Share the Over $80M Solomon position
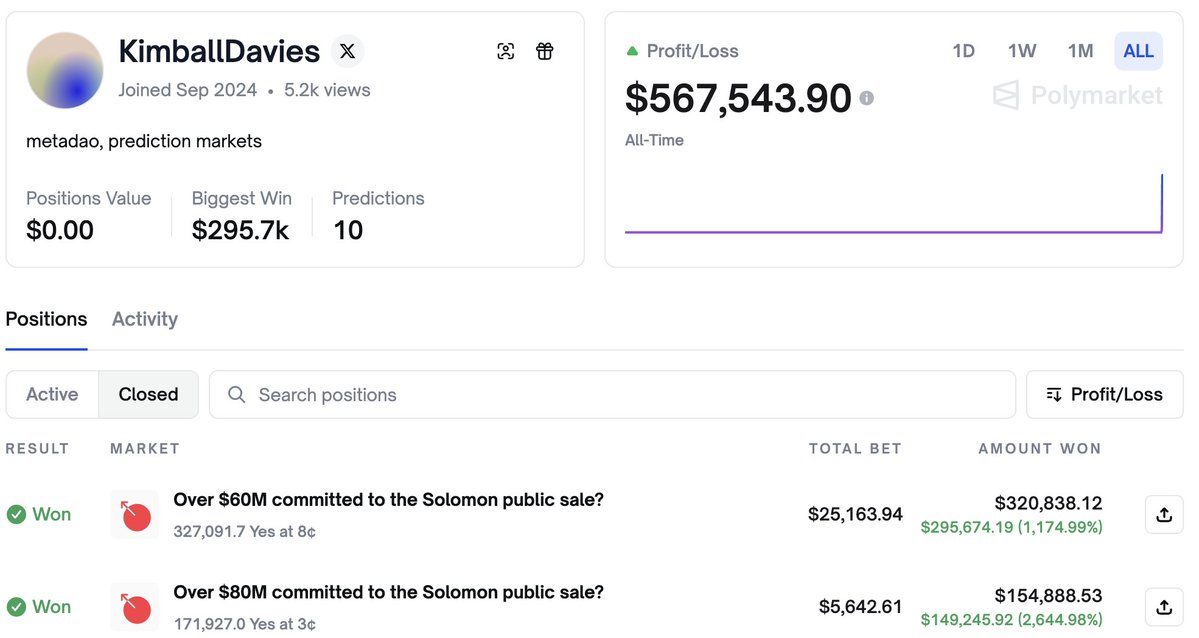The width and height of the screenshot is (1199, 638). point(1163,607)
